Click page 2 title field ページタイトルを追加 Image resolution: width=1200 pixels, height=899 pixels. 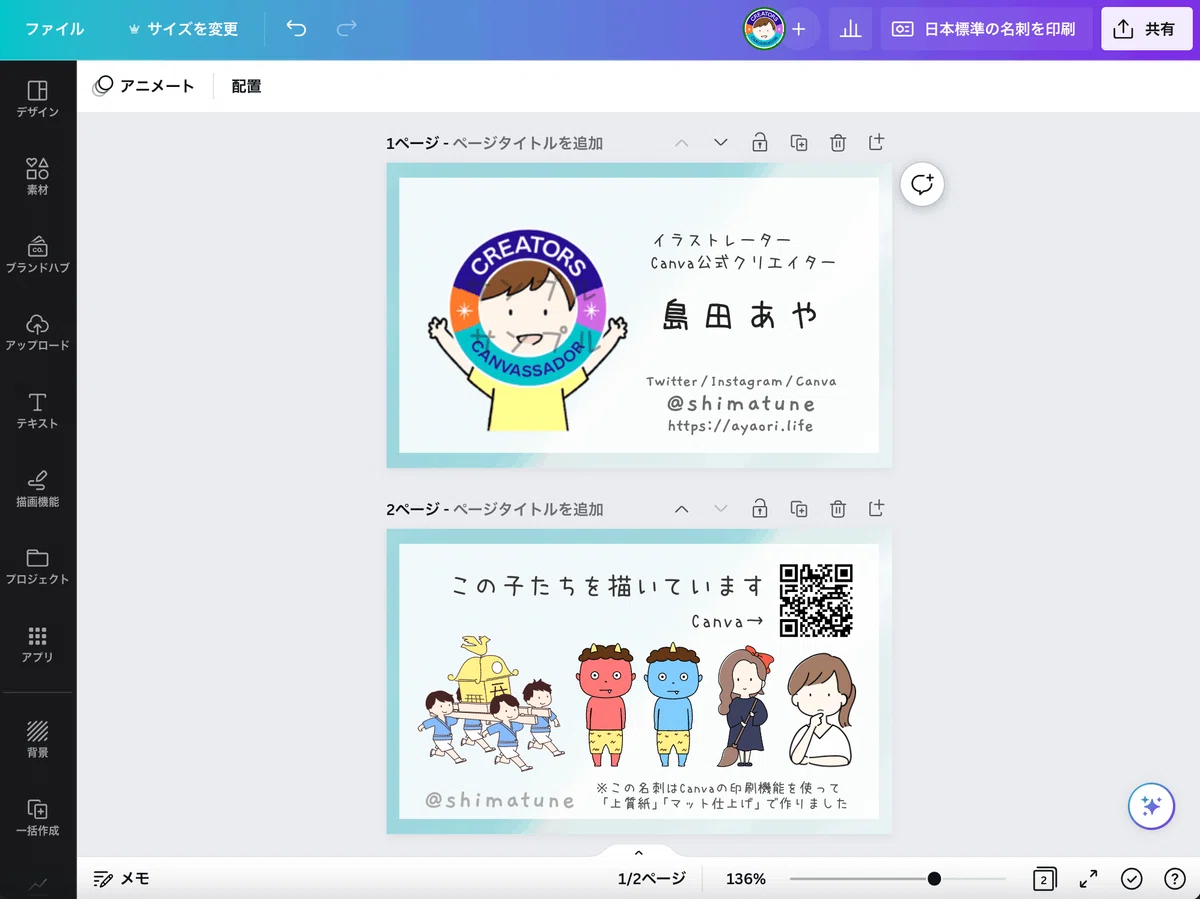click(528, 509)
